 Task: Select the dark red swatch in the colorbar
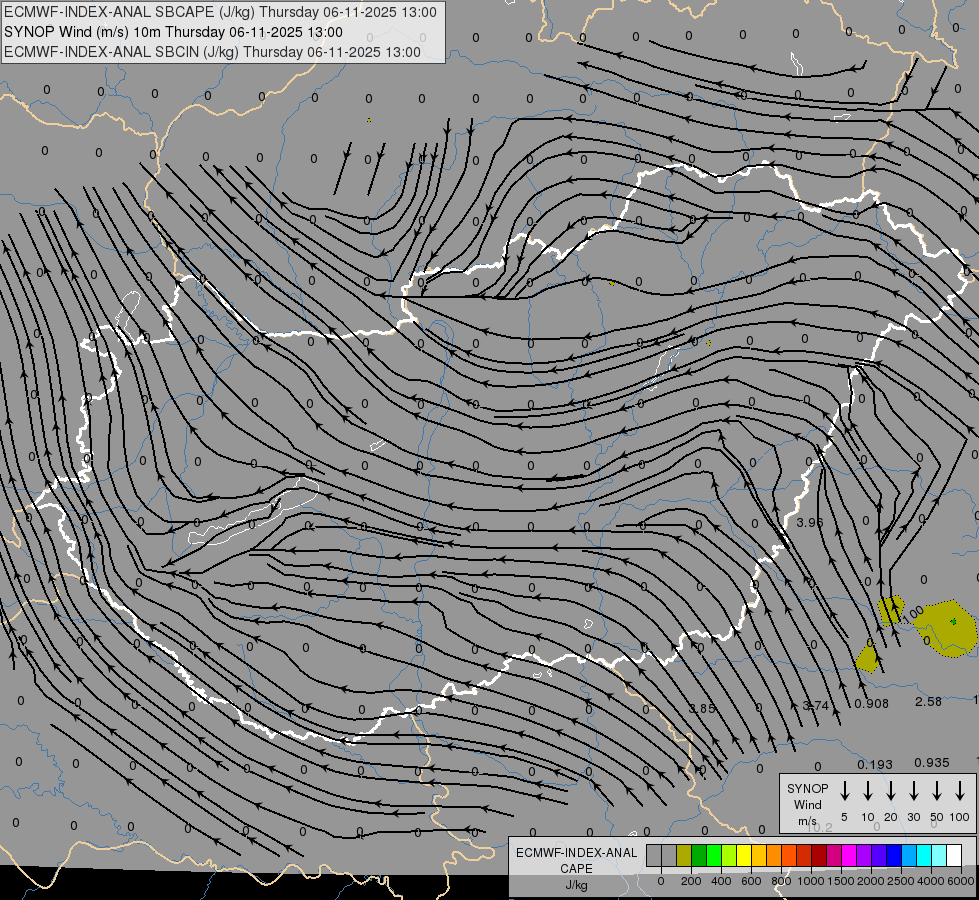point(819,855)
